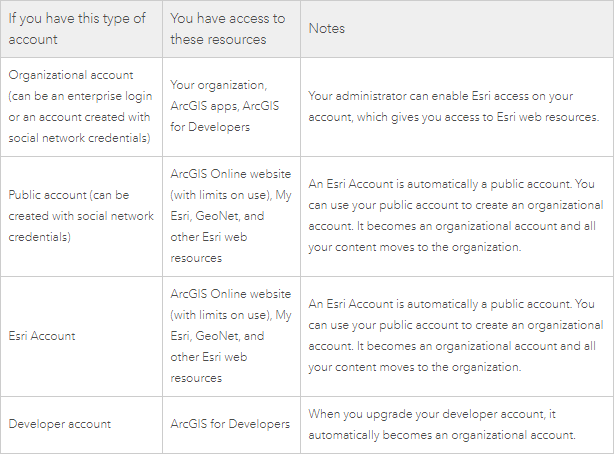Click the notes cell in the Esri Account row
Screen dimensions: 615x456
457,336
